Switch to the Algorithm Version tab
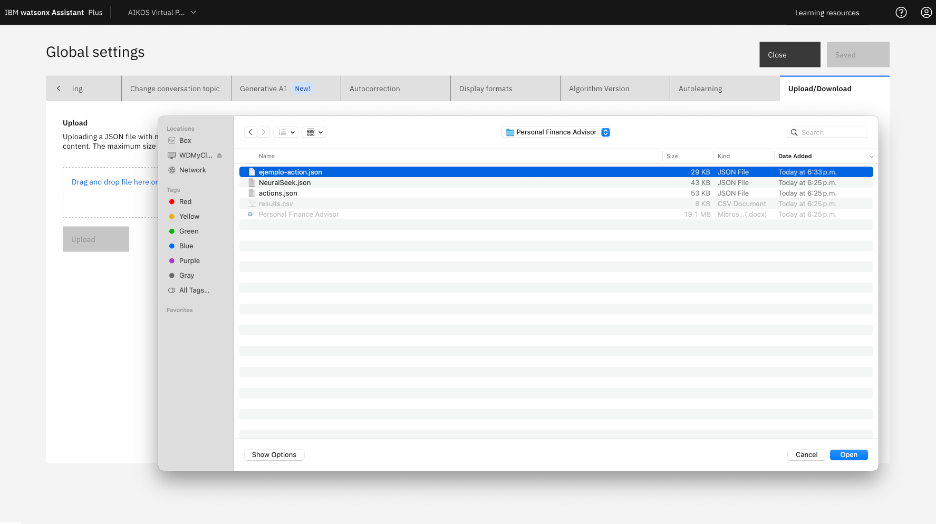Viewport: 936px width, 524px height. (x=599, y=88)
